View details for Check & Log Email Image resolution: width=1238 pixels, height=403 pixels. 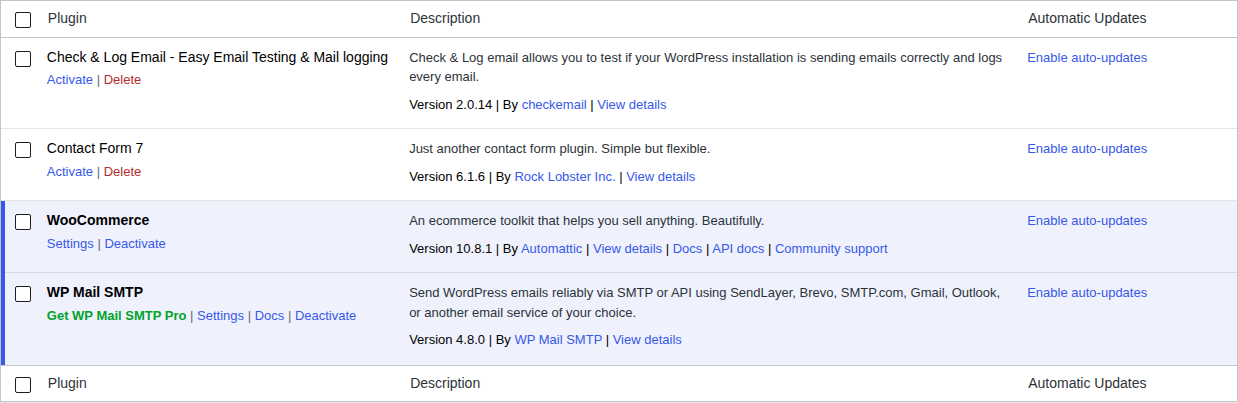tap(632, 105)
